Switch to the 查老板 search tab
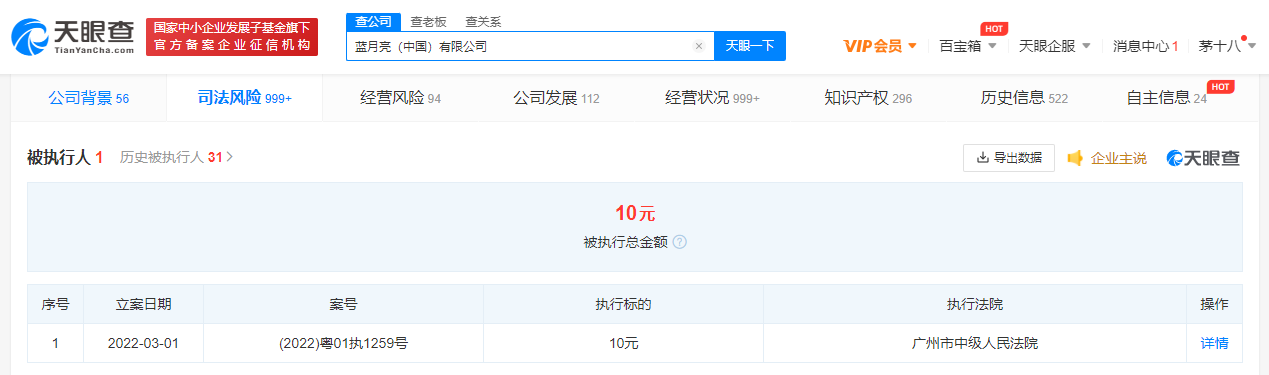The image size is (1269, 375). click(x=429, y=21)
